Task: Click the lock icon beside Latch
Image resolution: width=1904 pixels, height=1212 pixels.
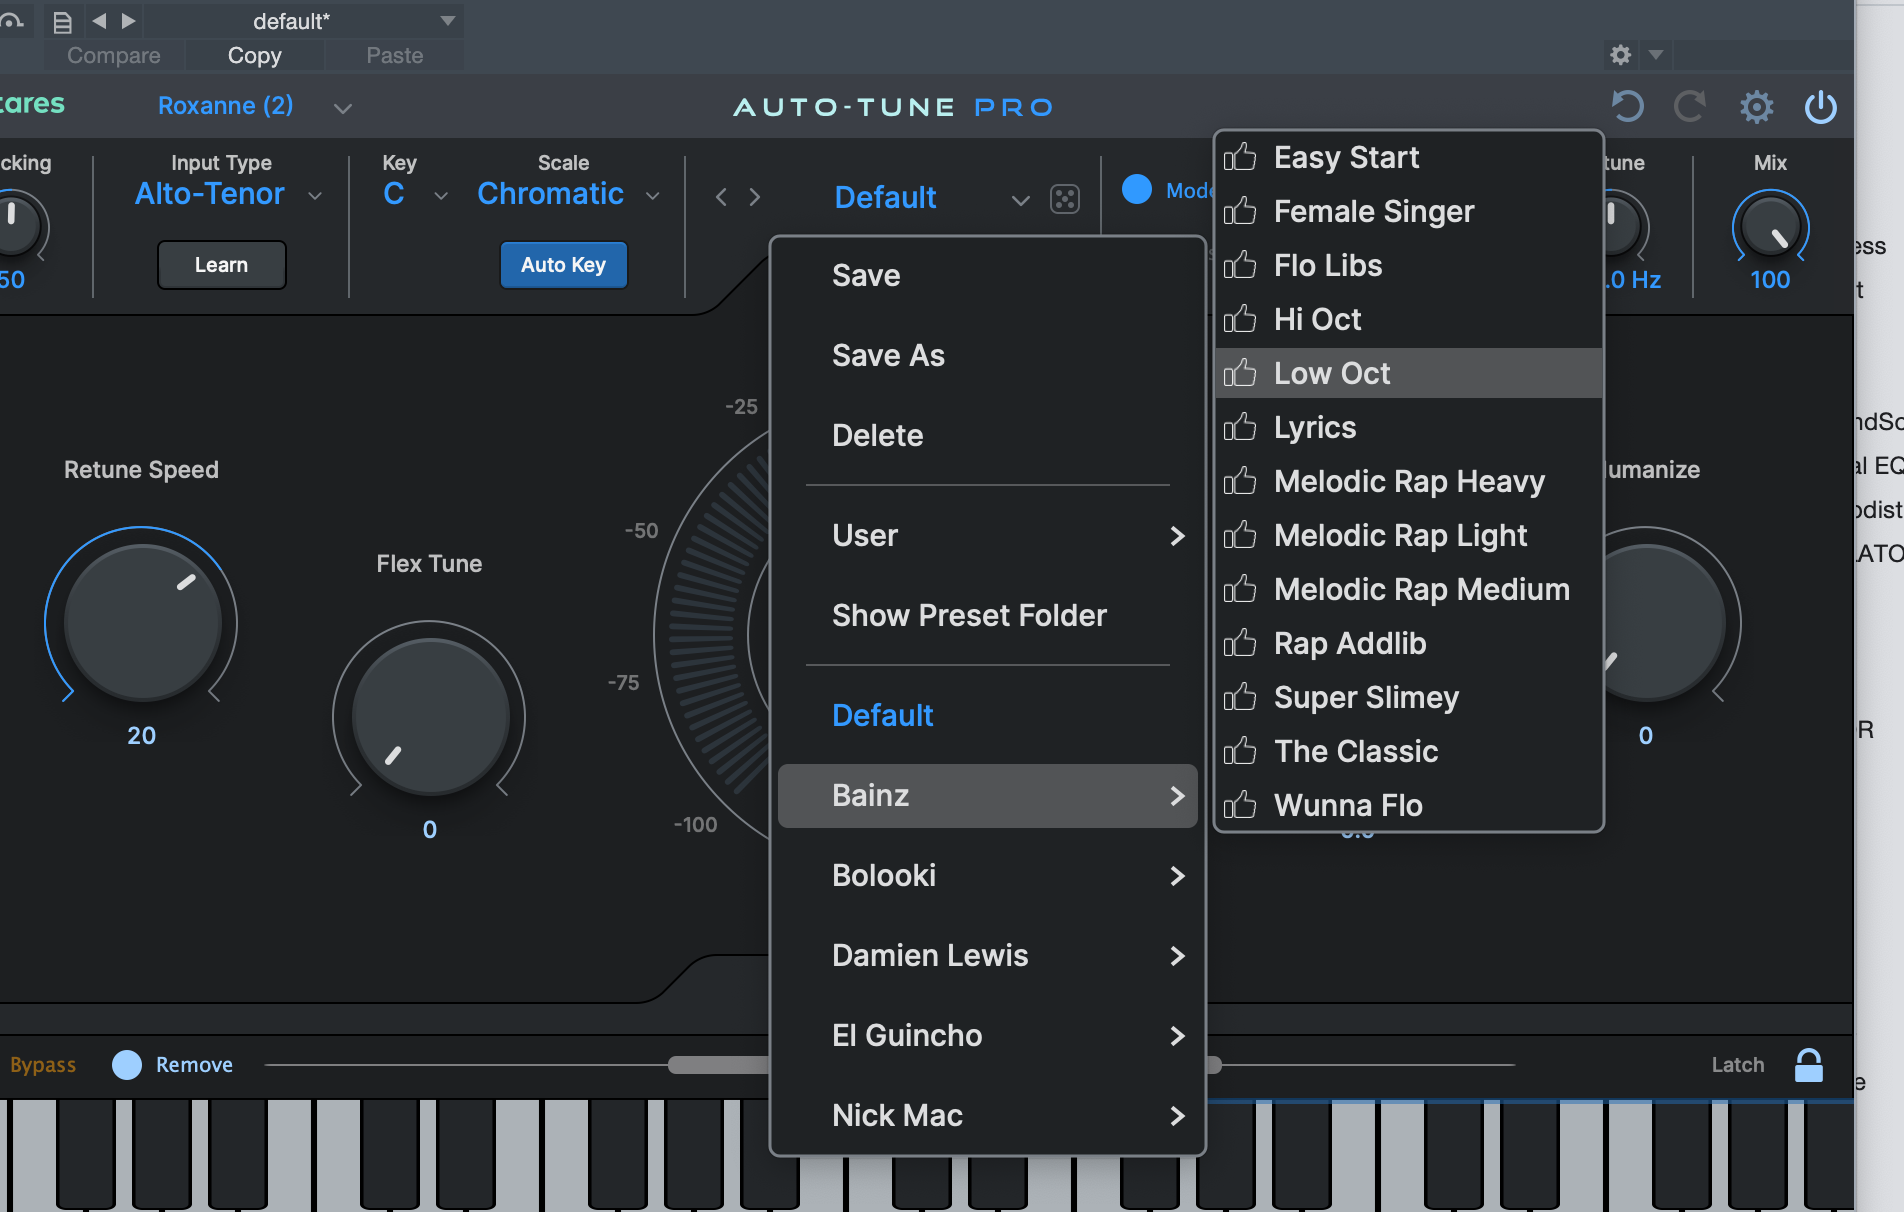Action: coord(1809,1064)
